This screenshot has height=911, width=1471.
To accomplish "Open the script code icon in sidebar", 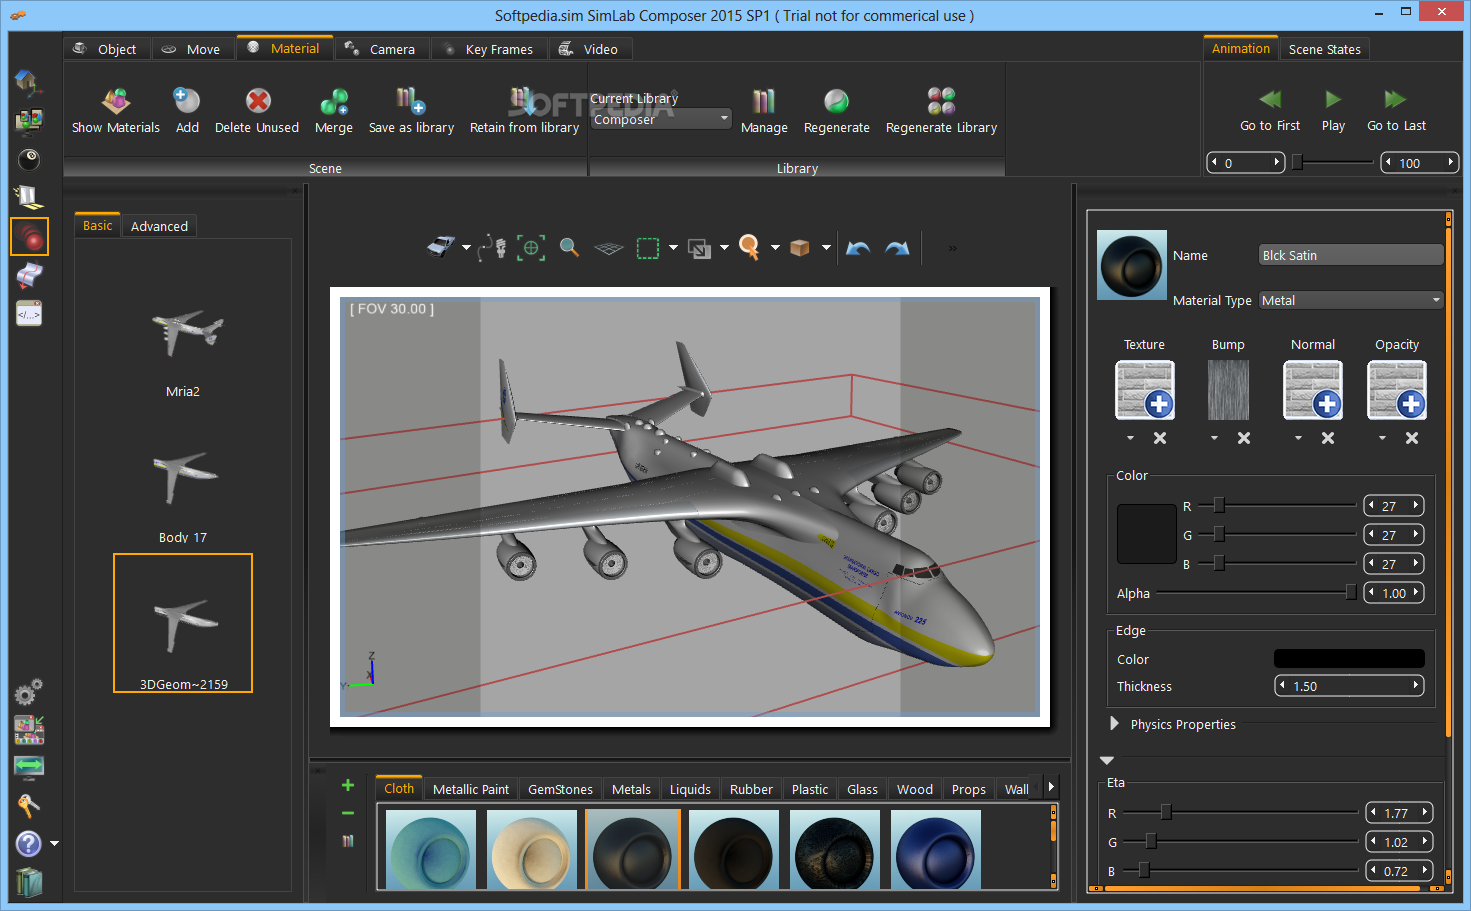I will point(29,313).
